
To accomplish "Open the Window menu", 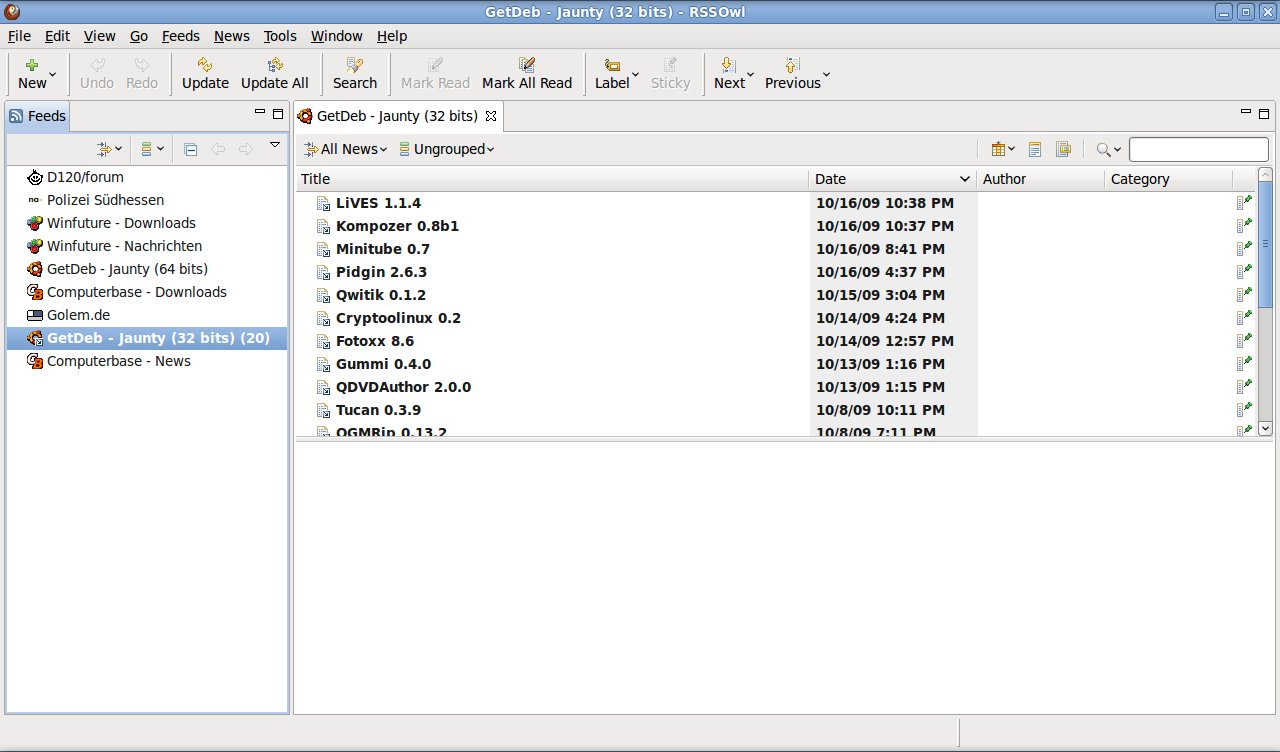I will coord(337,36).
